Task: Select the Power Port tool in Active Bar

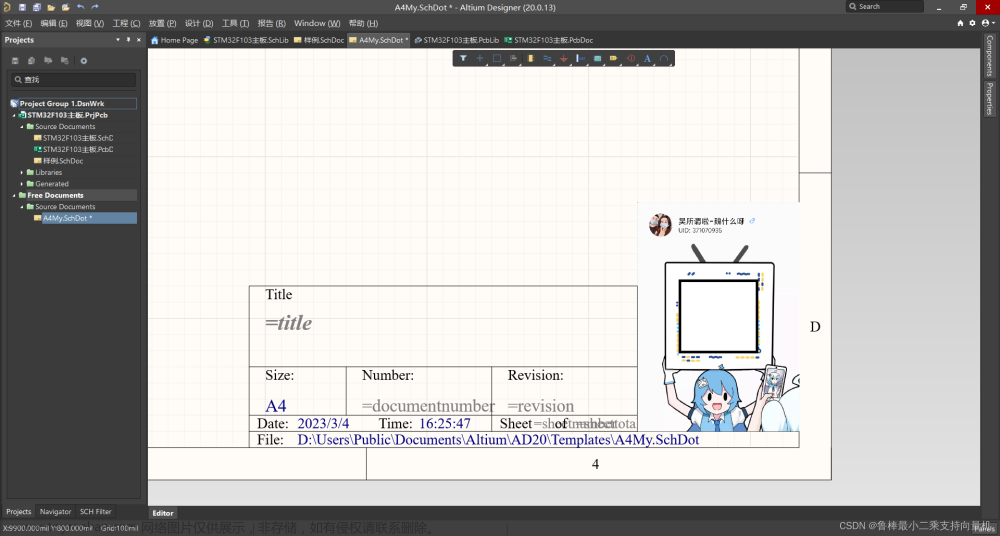Action: tap(564, 59)
